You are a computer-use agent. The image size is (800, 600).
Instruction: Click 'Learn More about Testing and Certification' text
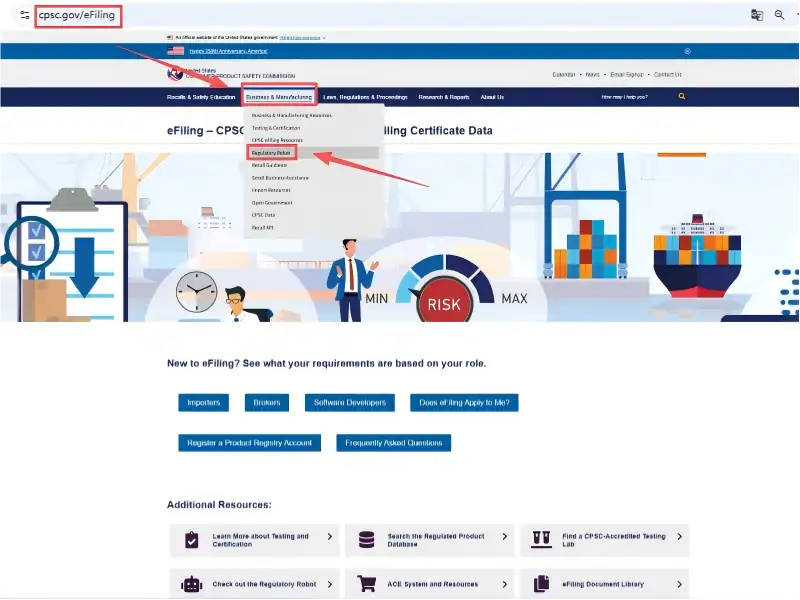tap(260, 540)
